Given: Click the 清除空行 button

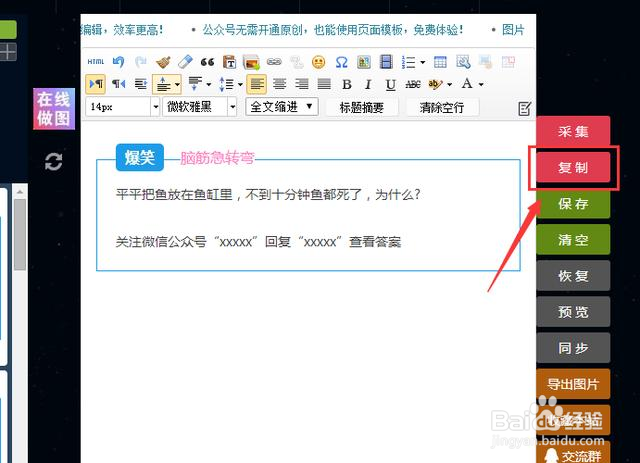Looking at the screenshot, I should (442, 107).
